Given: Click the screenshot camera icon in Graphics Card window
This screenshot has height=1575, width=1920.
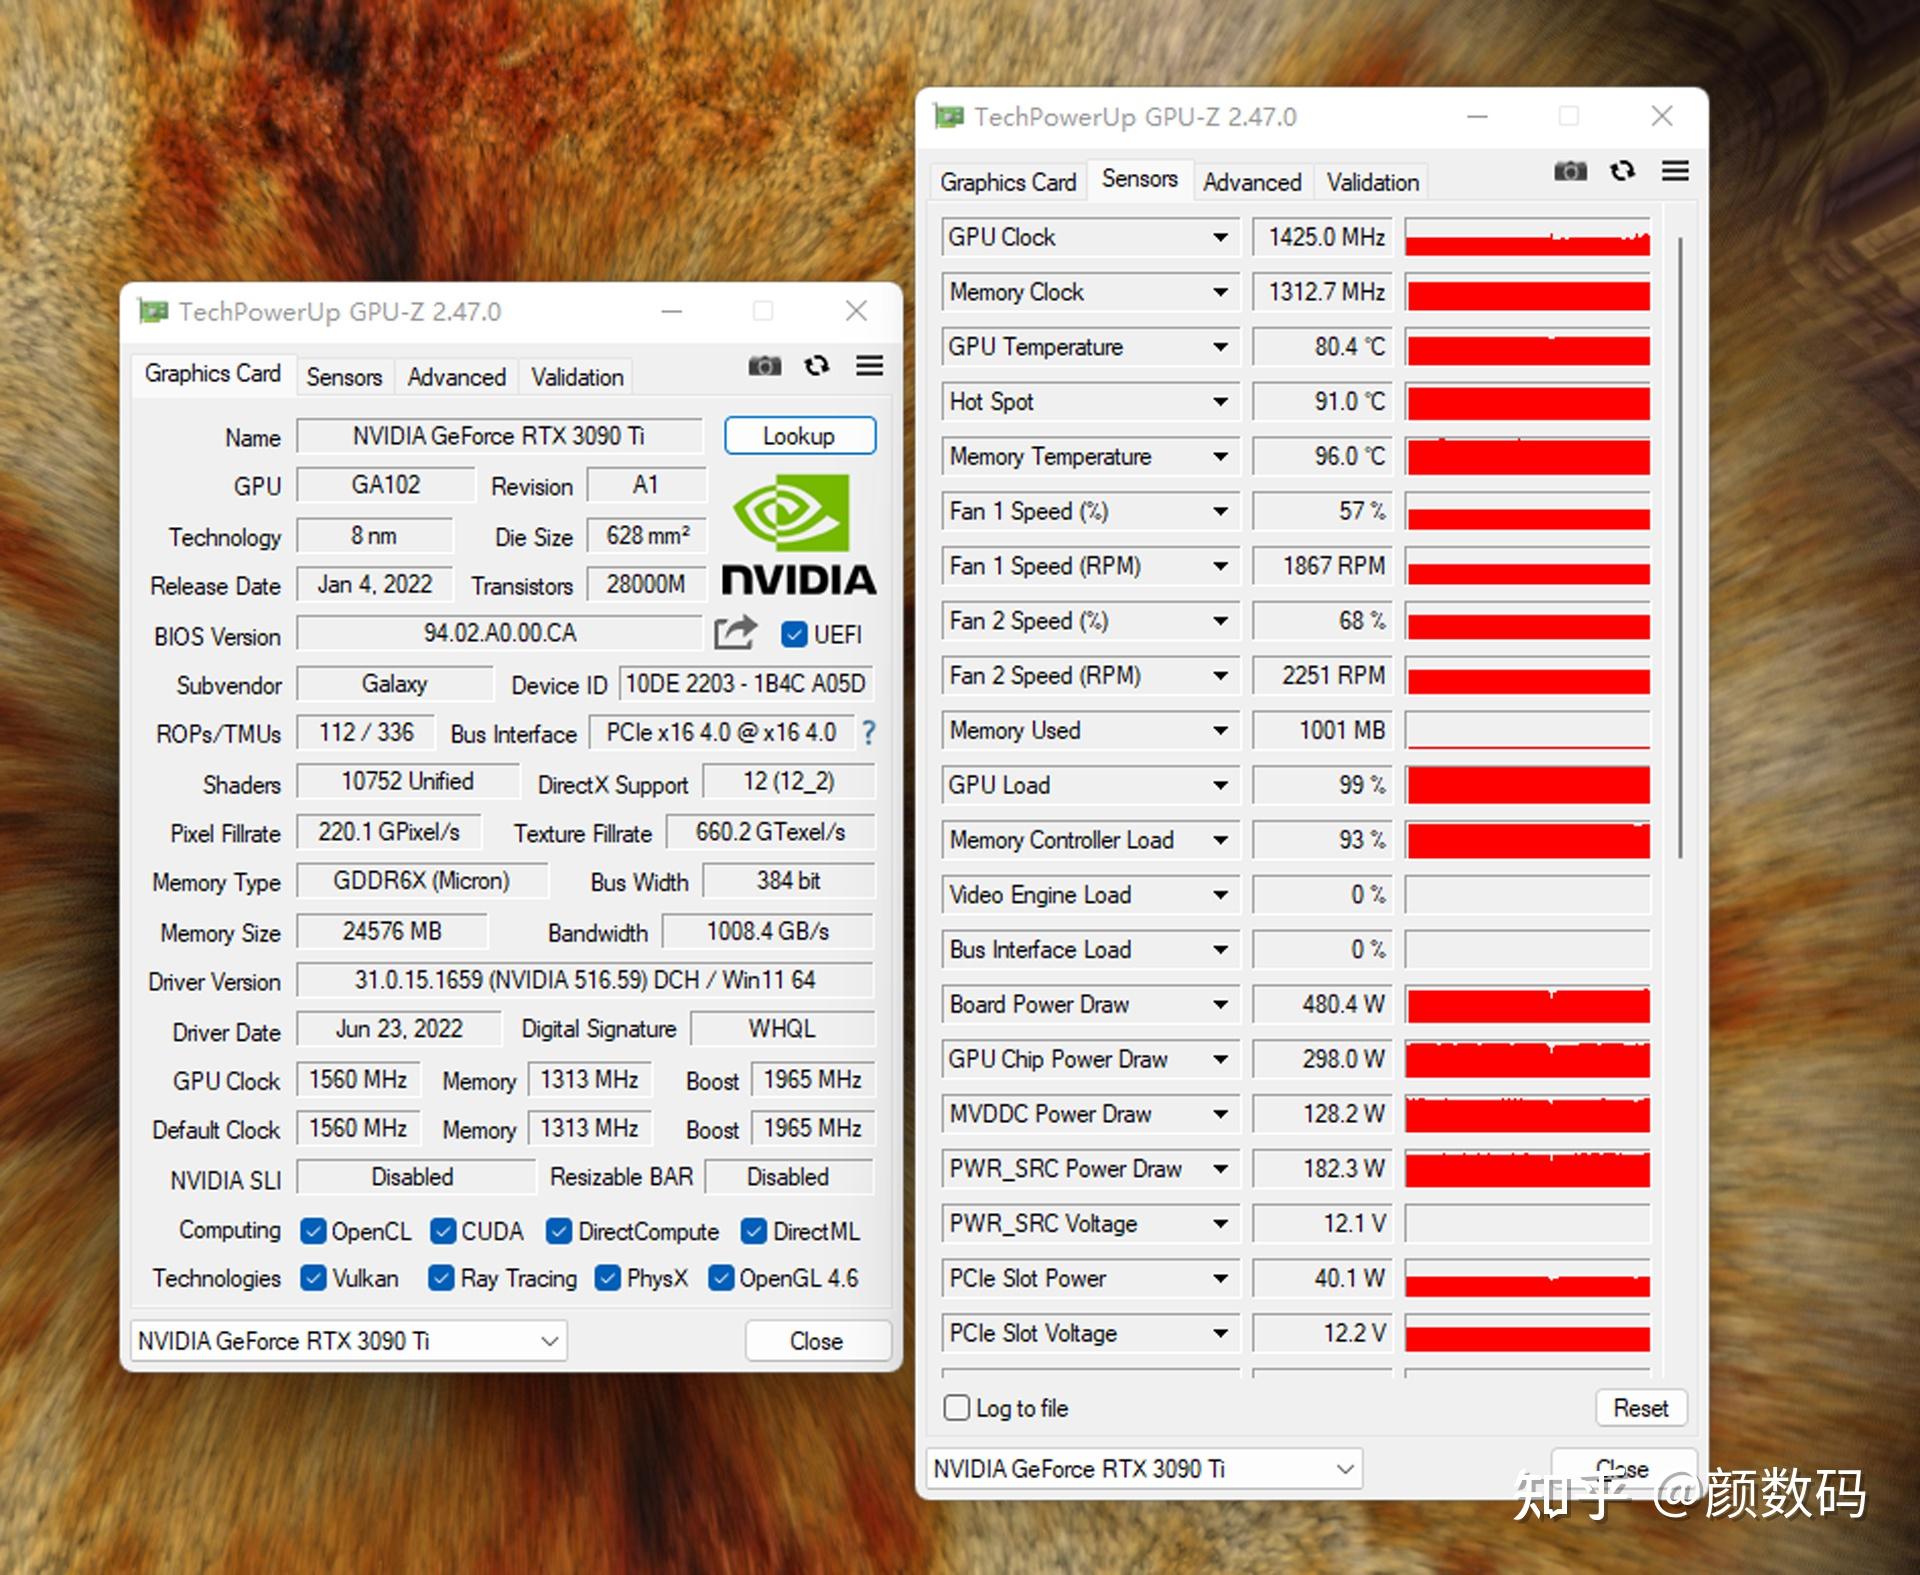Looking at the screenshot, I should click(765, 366).
